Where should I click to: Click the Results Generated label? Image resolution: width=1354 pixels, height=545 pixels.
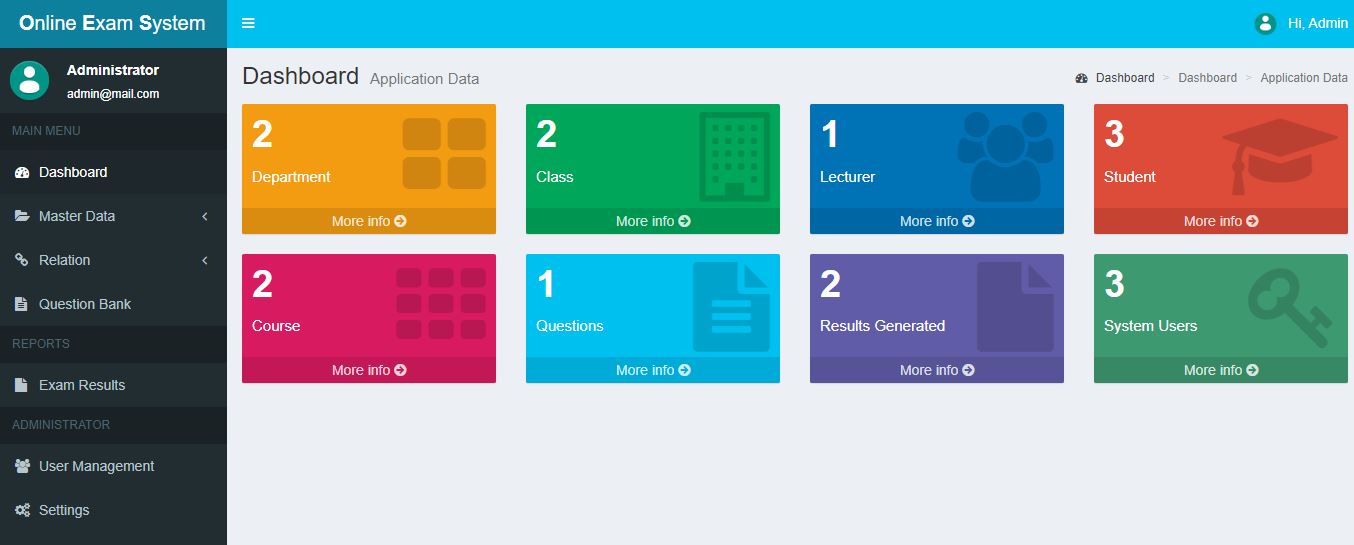[882, 326]
